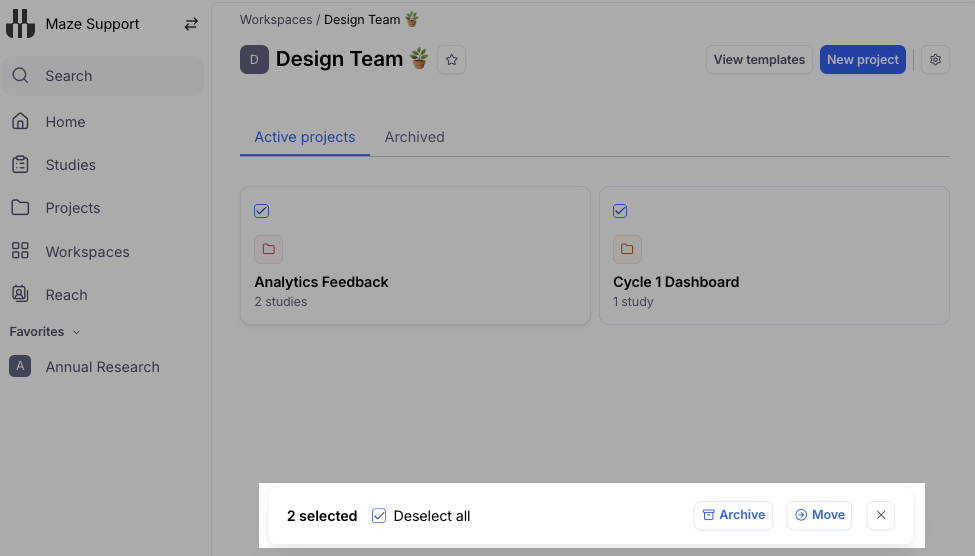Click View templates button
Viewport: 975px width, 556px height.
pyautogui.click(x=759, y=60)
